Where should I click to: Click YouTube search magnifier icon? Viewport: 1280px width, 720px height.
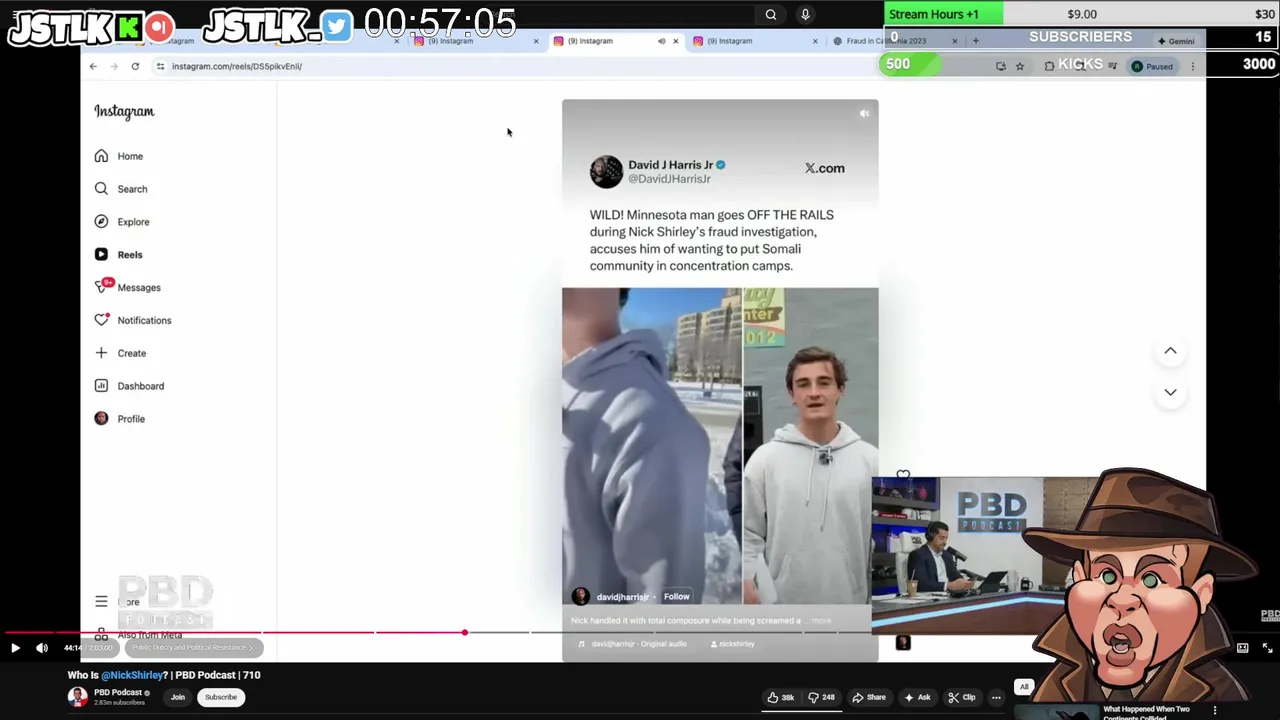click(771, 14)
